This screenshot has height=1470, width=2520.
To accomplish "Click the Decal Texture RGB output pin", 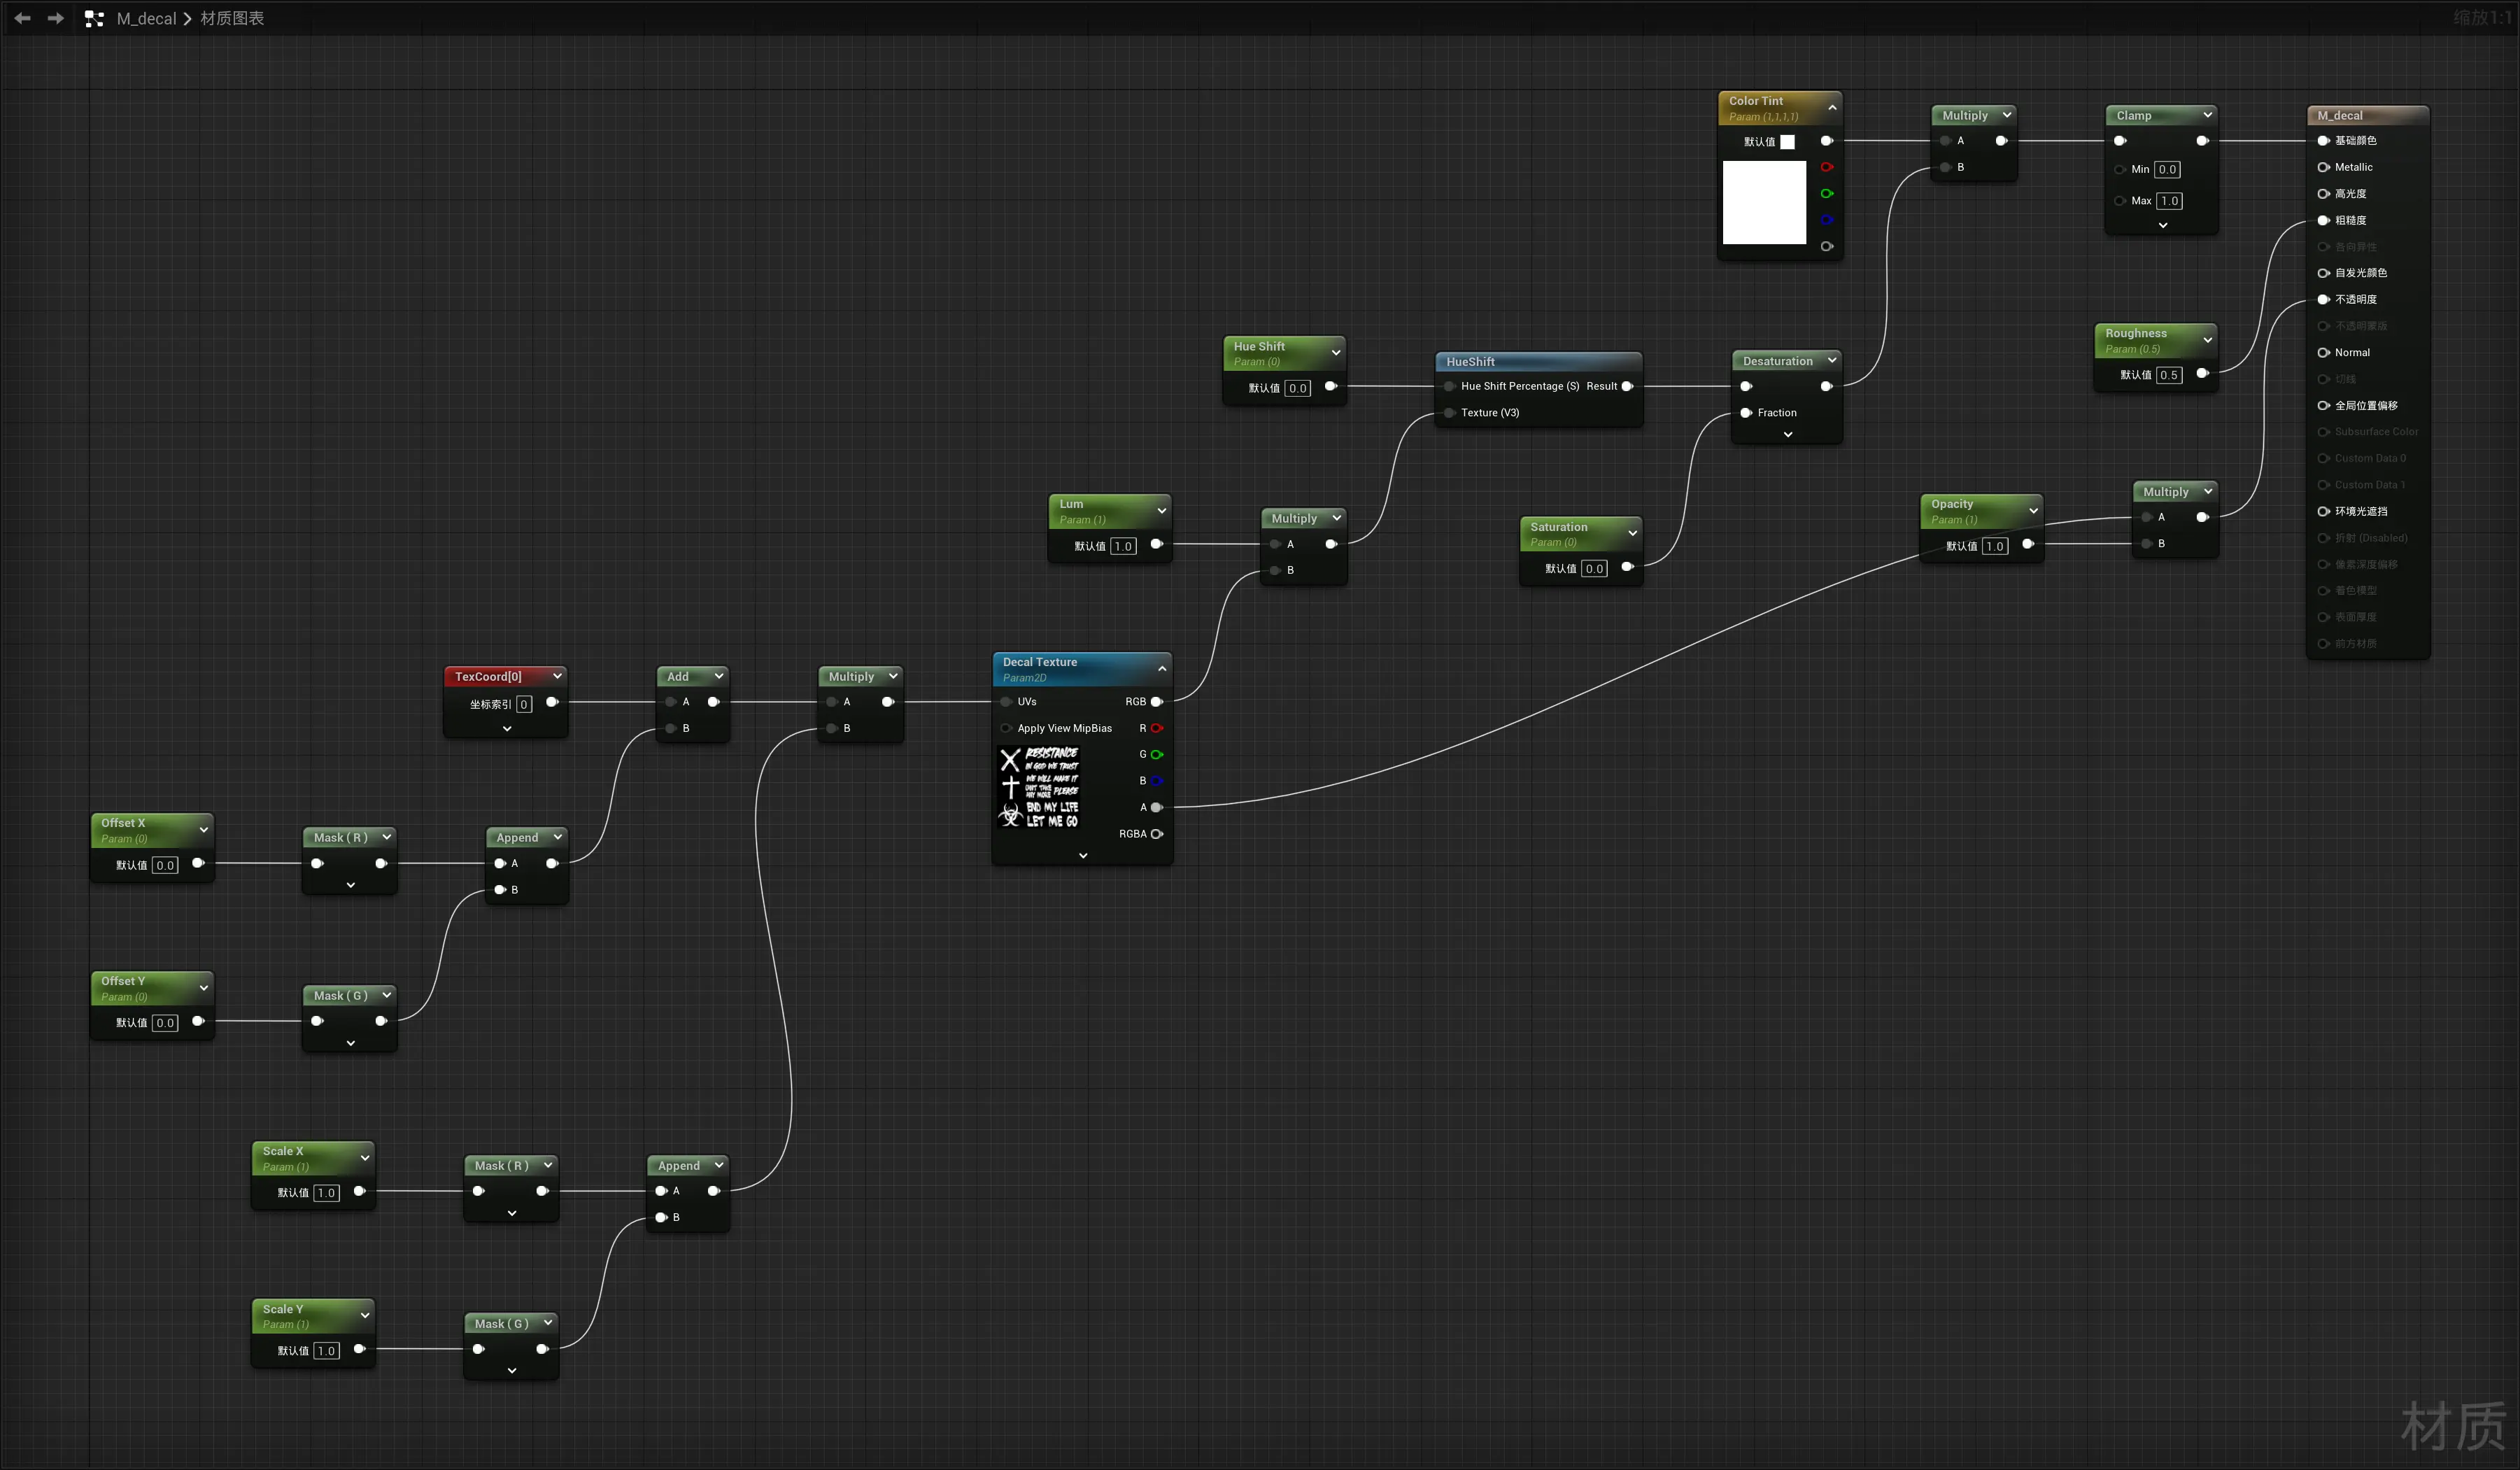I will coord(1157,702).
